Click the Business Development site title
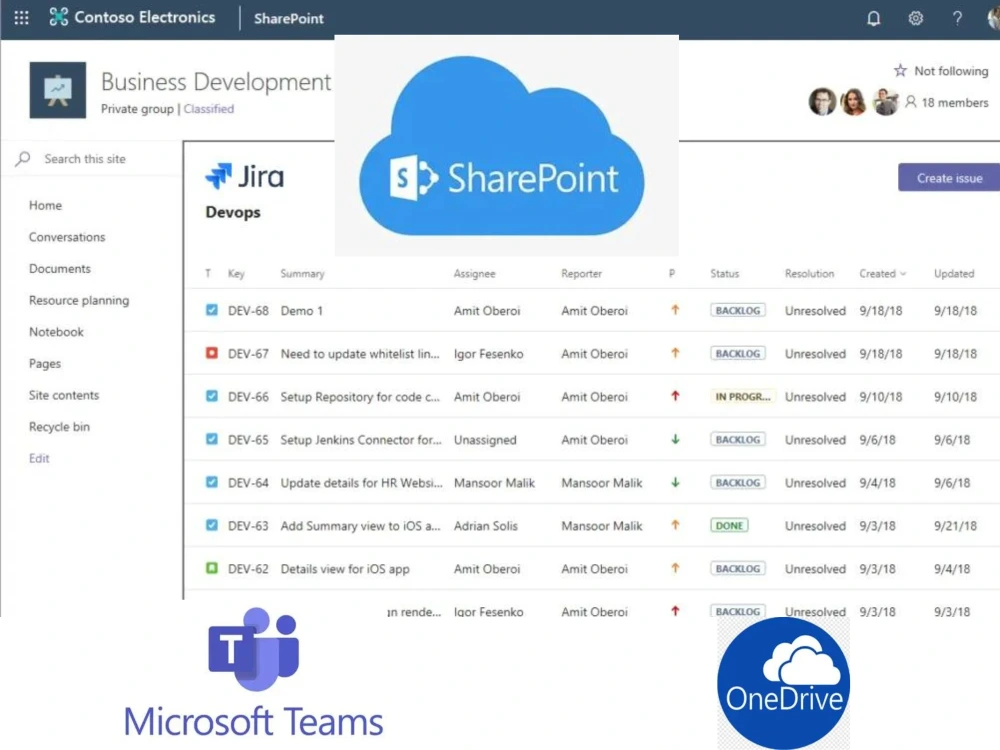The image size is (1000, 750). (216, 82)
